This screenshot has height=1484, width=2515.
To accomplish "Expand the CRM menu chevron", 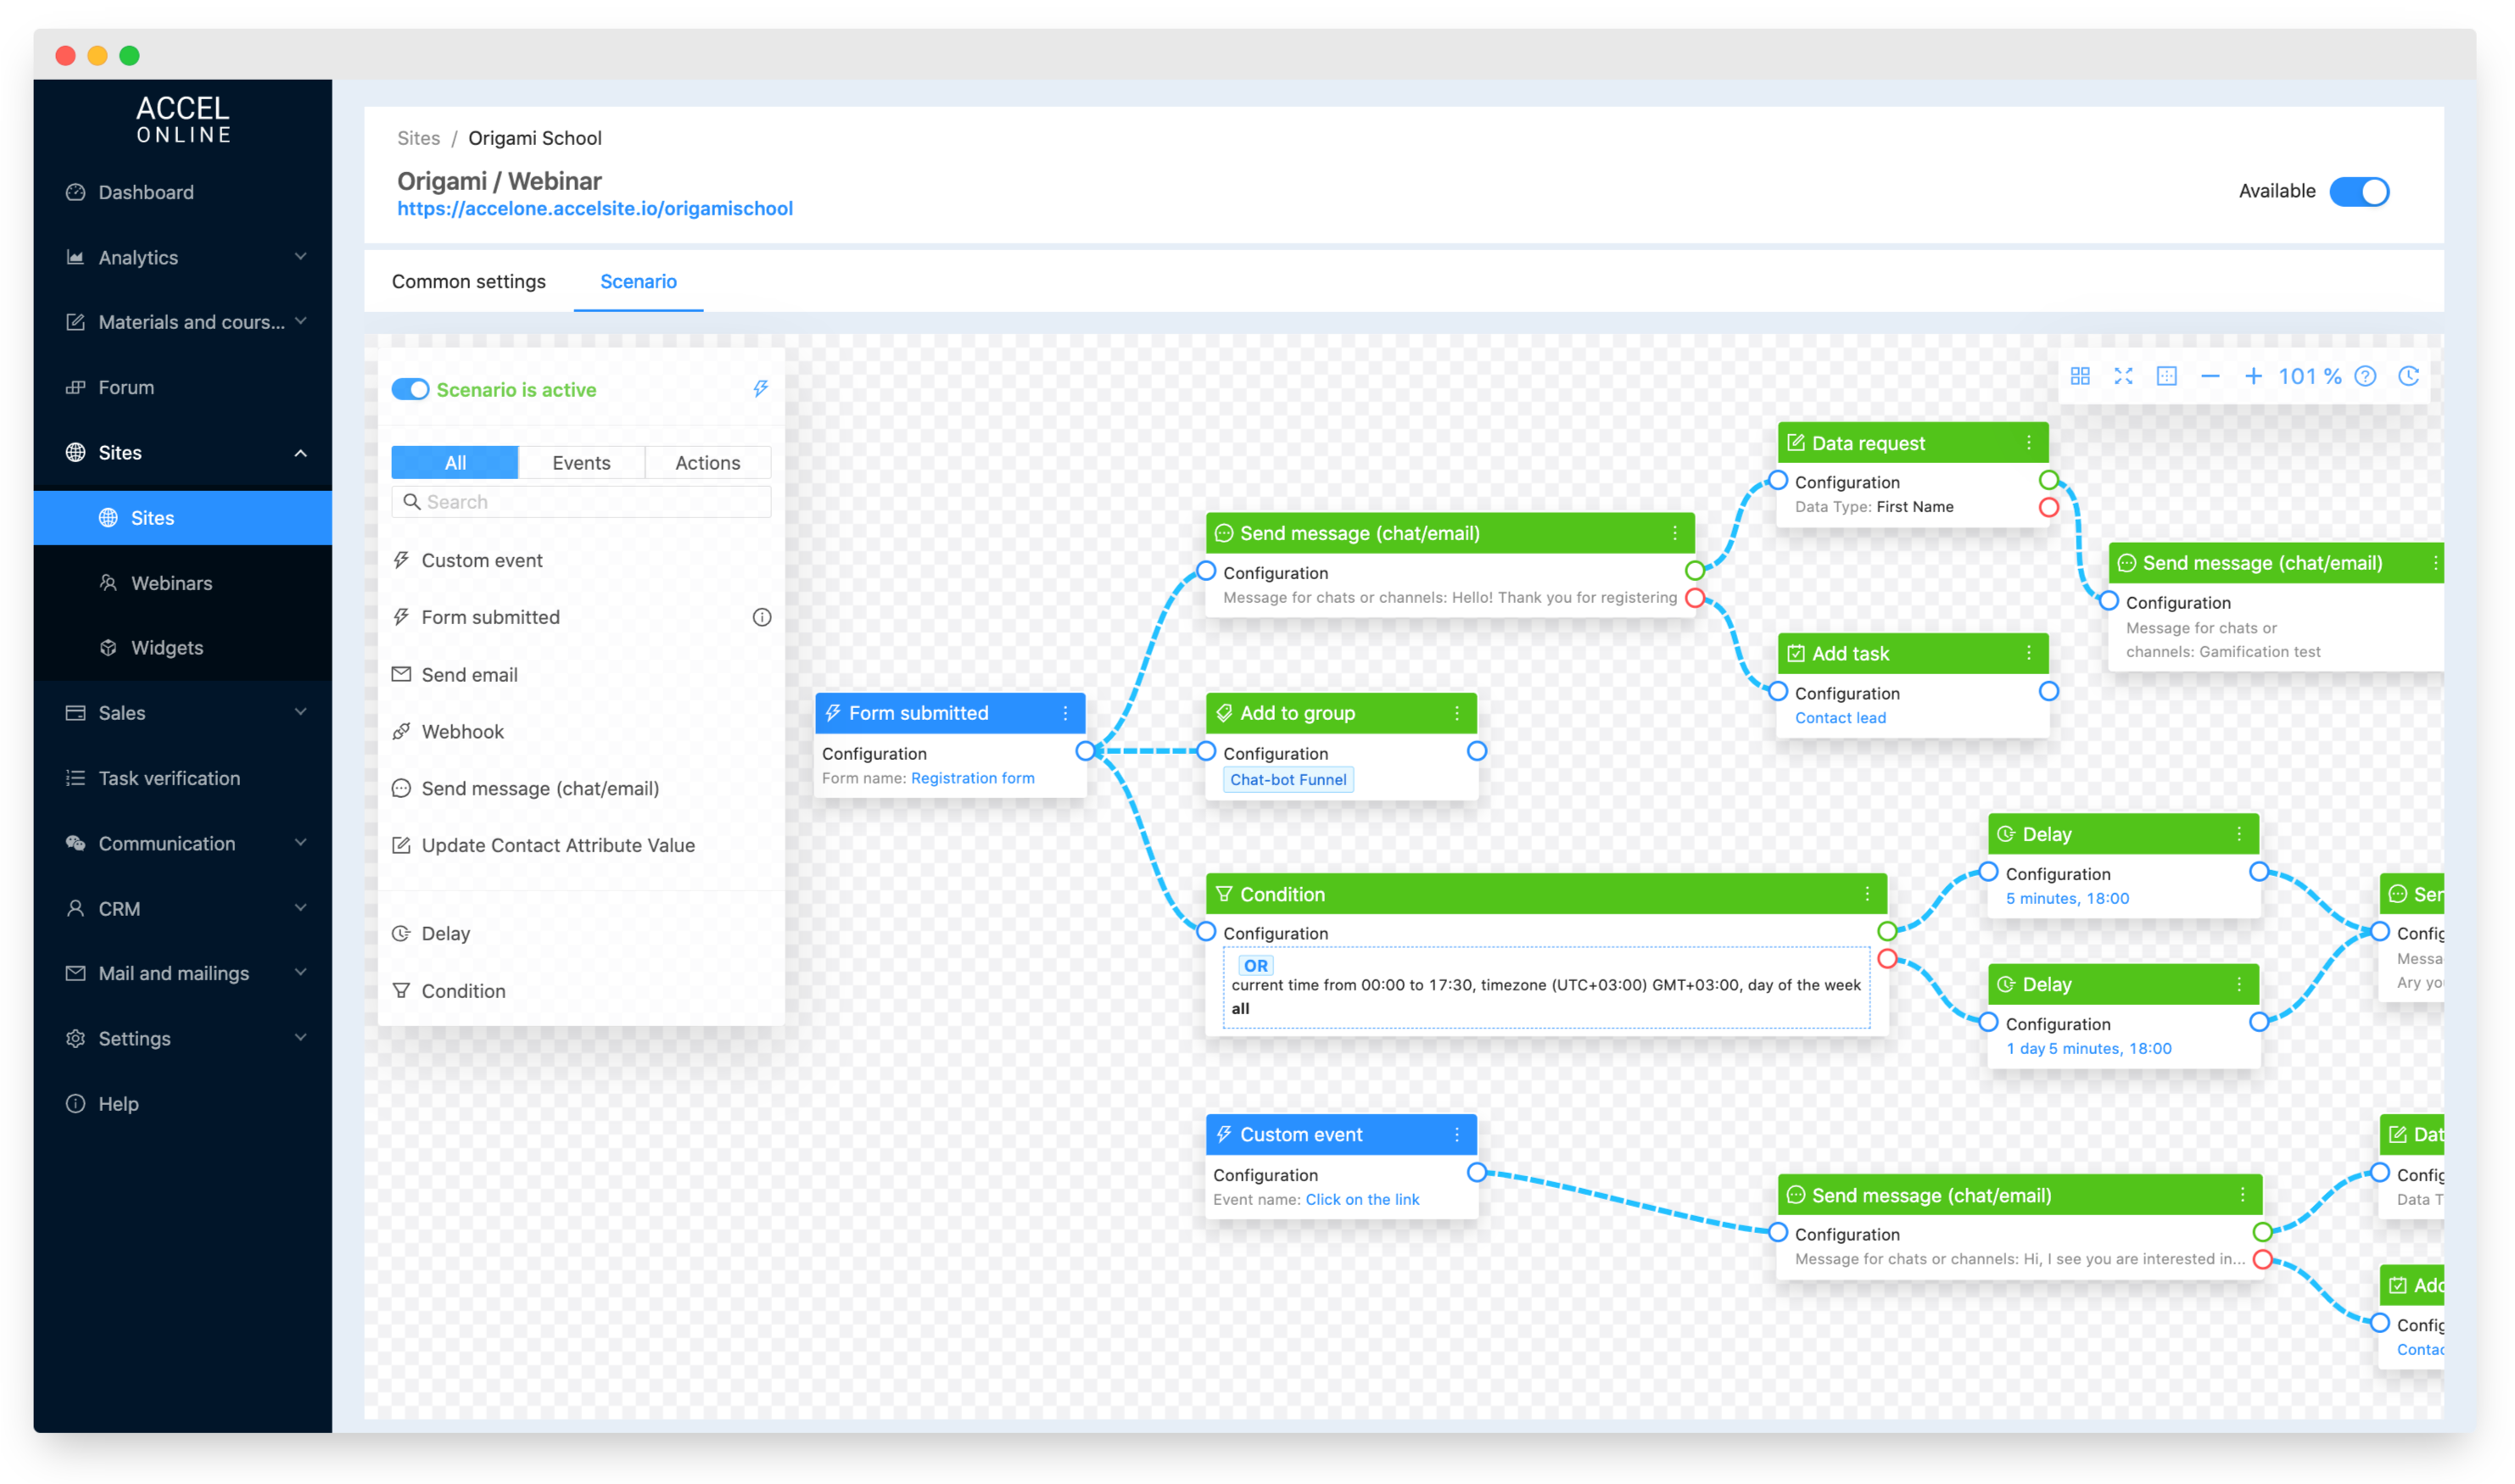I will click(x=300, y=908).
